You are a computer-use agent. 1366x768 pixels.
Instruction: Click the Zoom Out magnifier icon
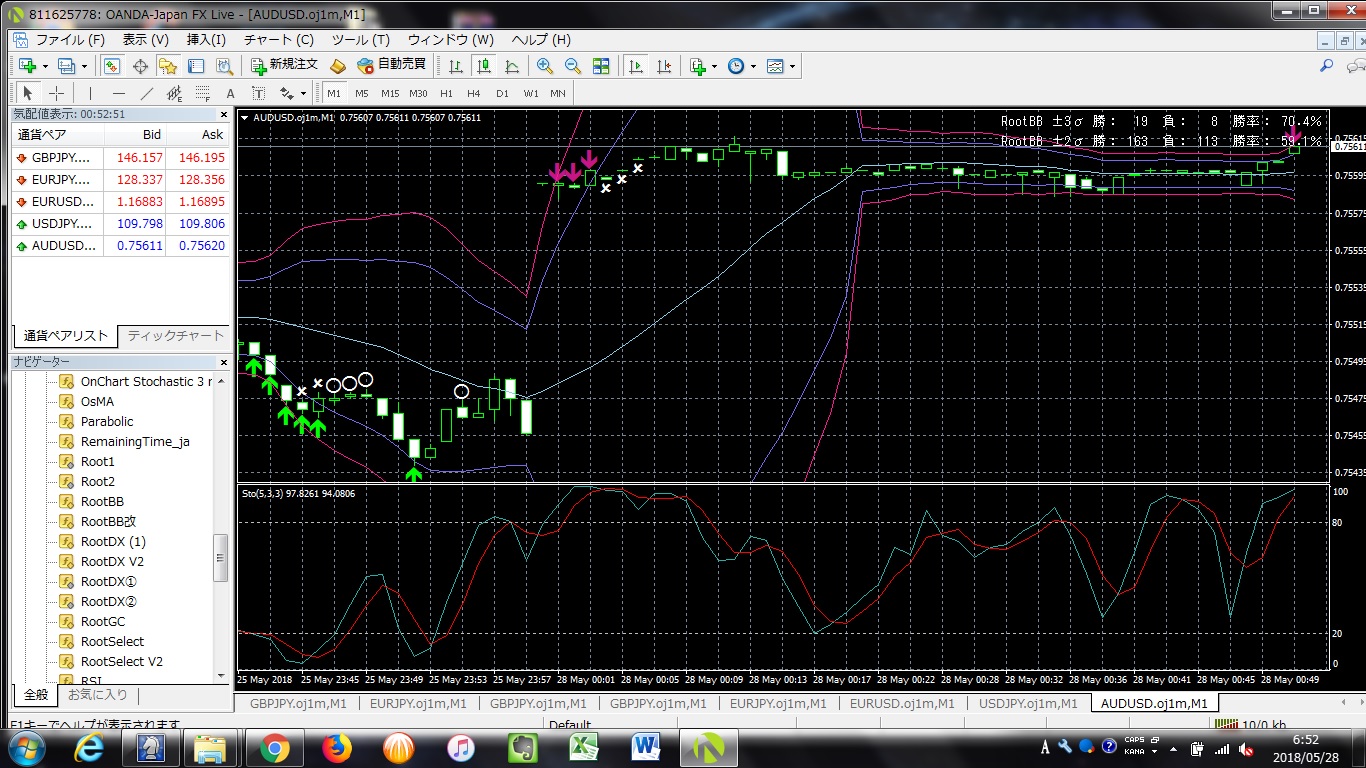click(x=573, y=65)
